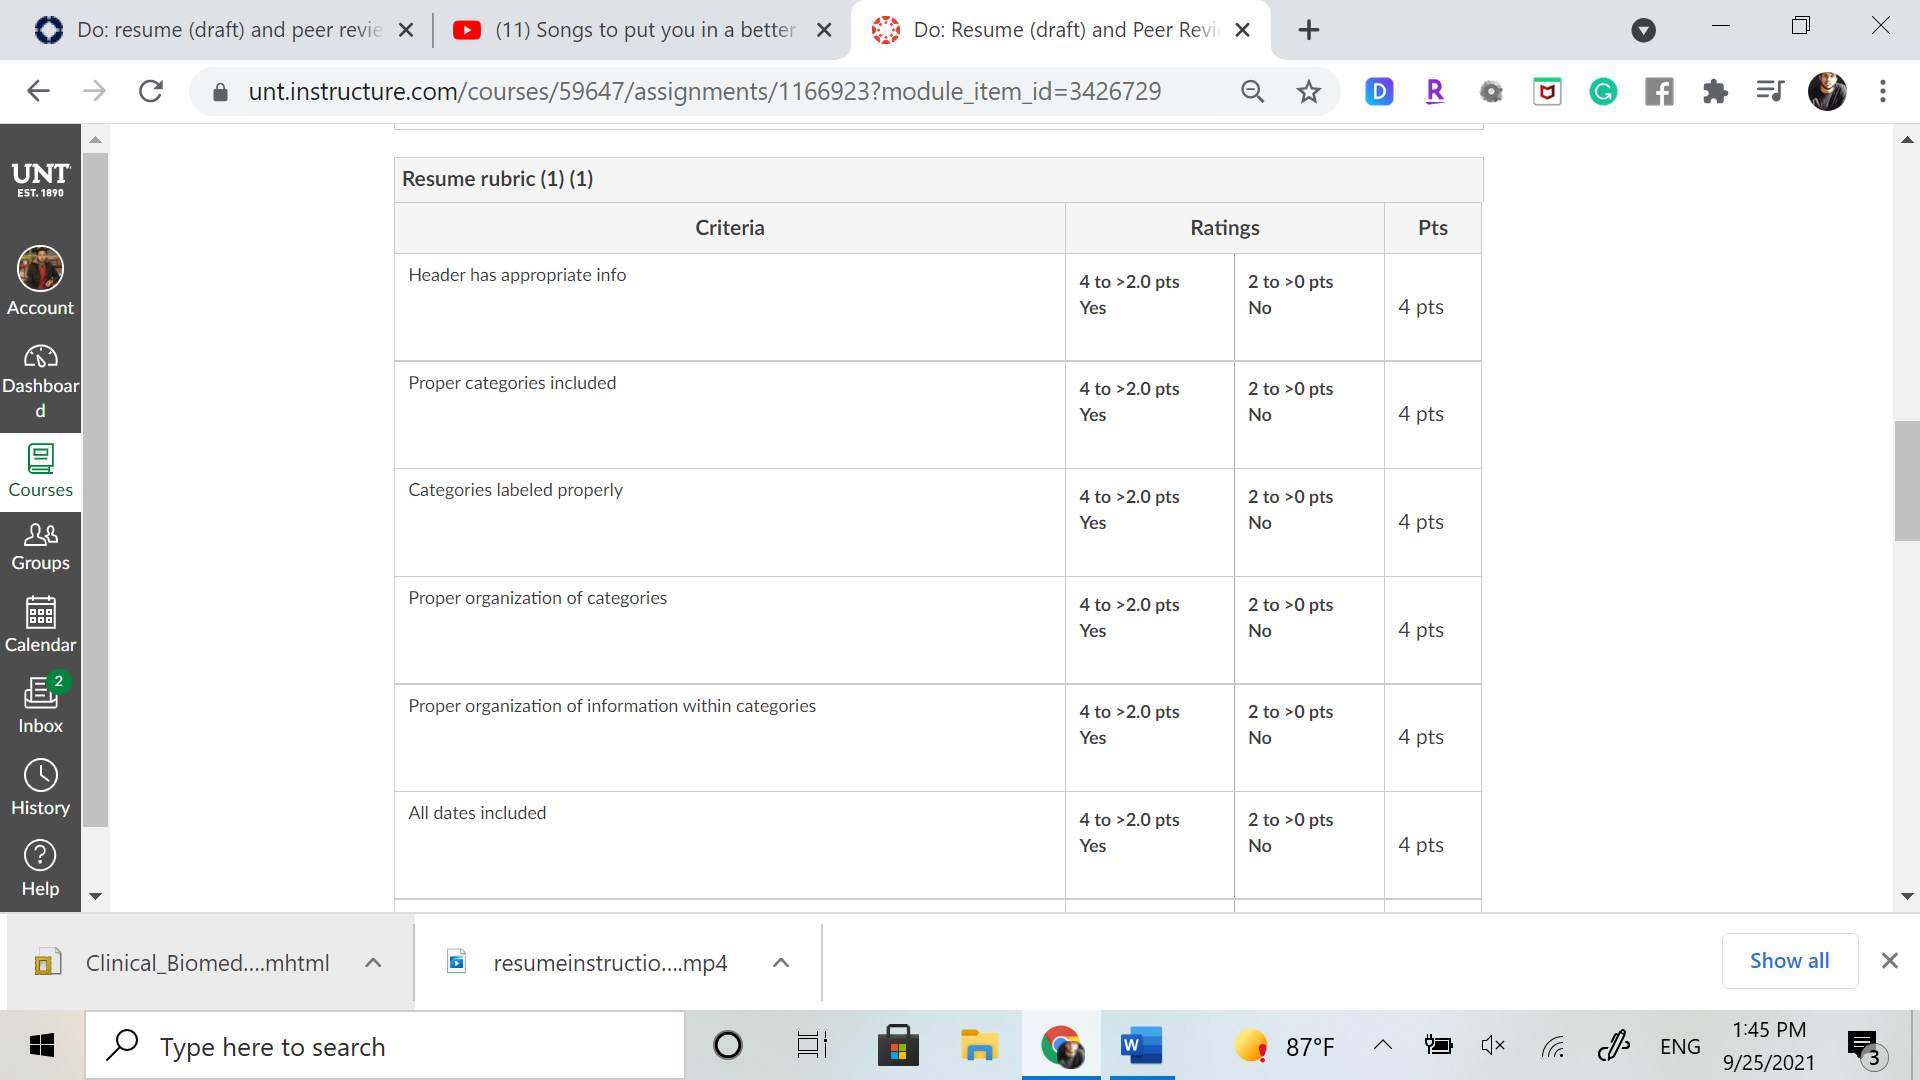Click the site lock icon
The image size is (1920, 1080).
point(221,92)
